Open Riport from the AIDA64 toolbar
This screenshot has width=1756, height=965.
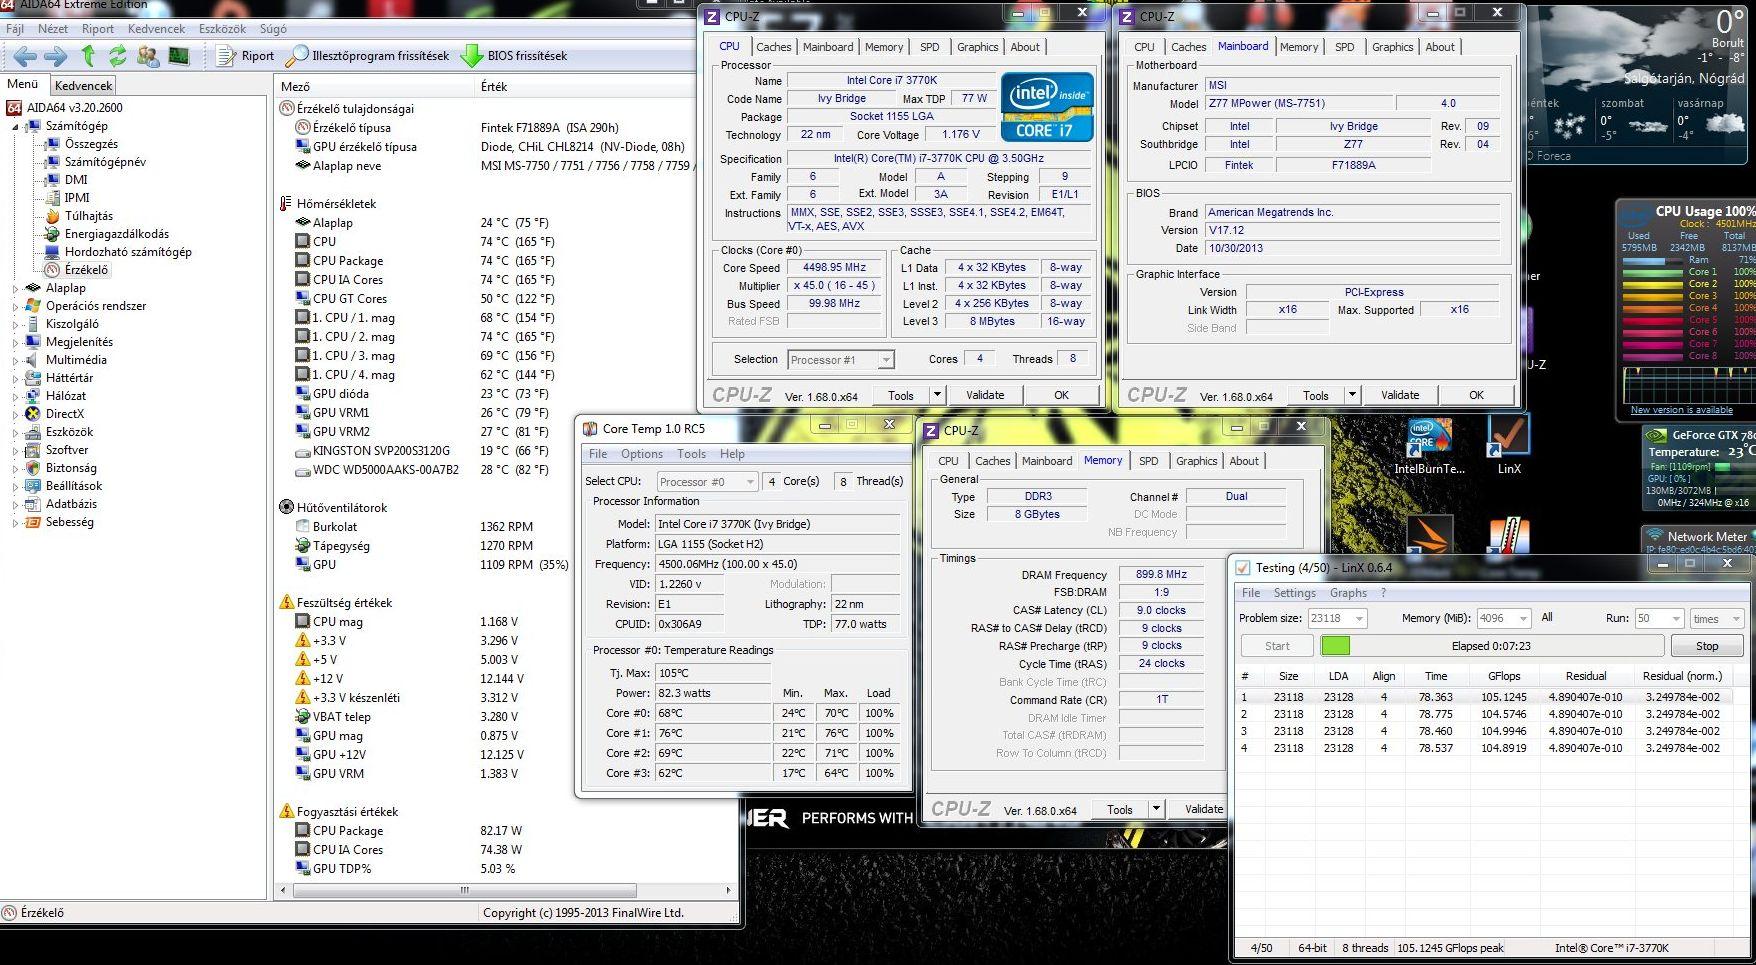[246, 56]
